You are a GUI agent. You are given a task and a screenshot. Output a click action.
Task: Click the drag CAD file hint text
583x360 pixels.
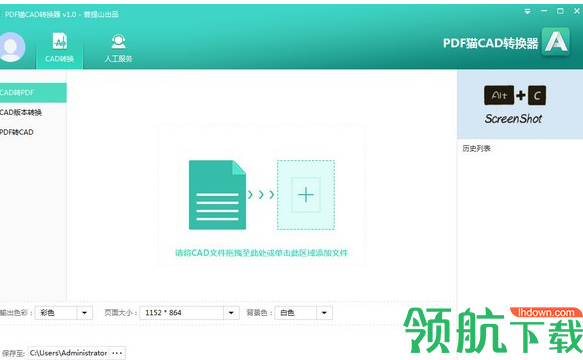[261, 253]
